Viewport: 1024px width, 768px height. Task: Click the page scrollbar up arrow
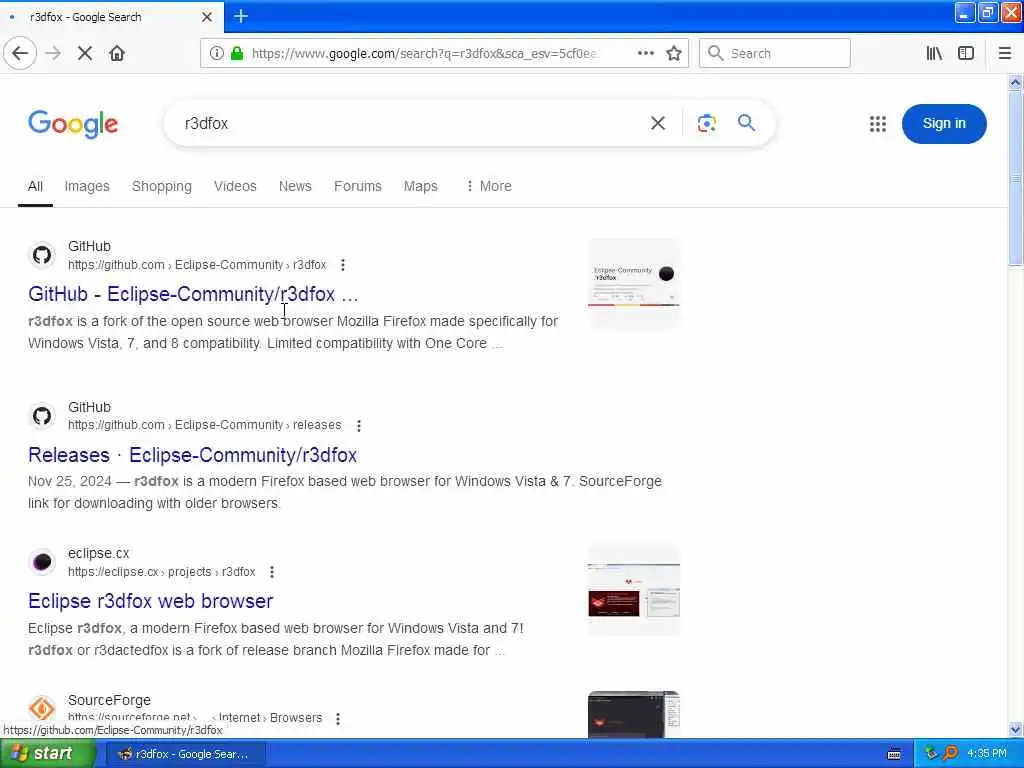pyautogui.click(x=1016, y=82)
